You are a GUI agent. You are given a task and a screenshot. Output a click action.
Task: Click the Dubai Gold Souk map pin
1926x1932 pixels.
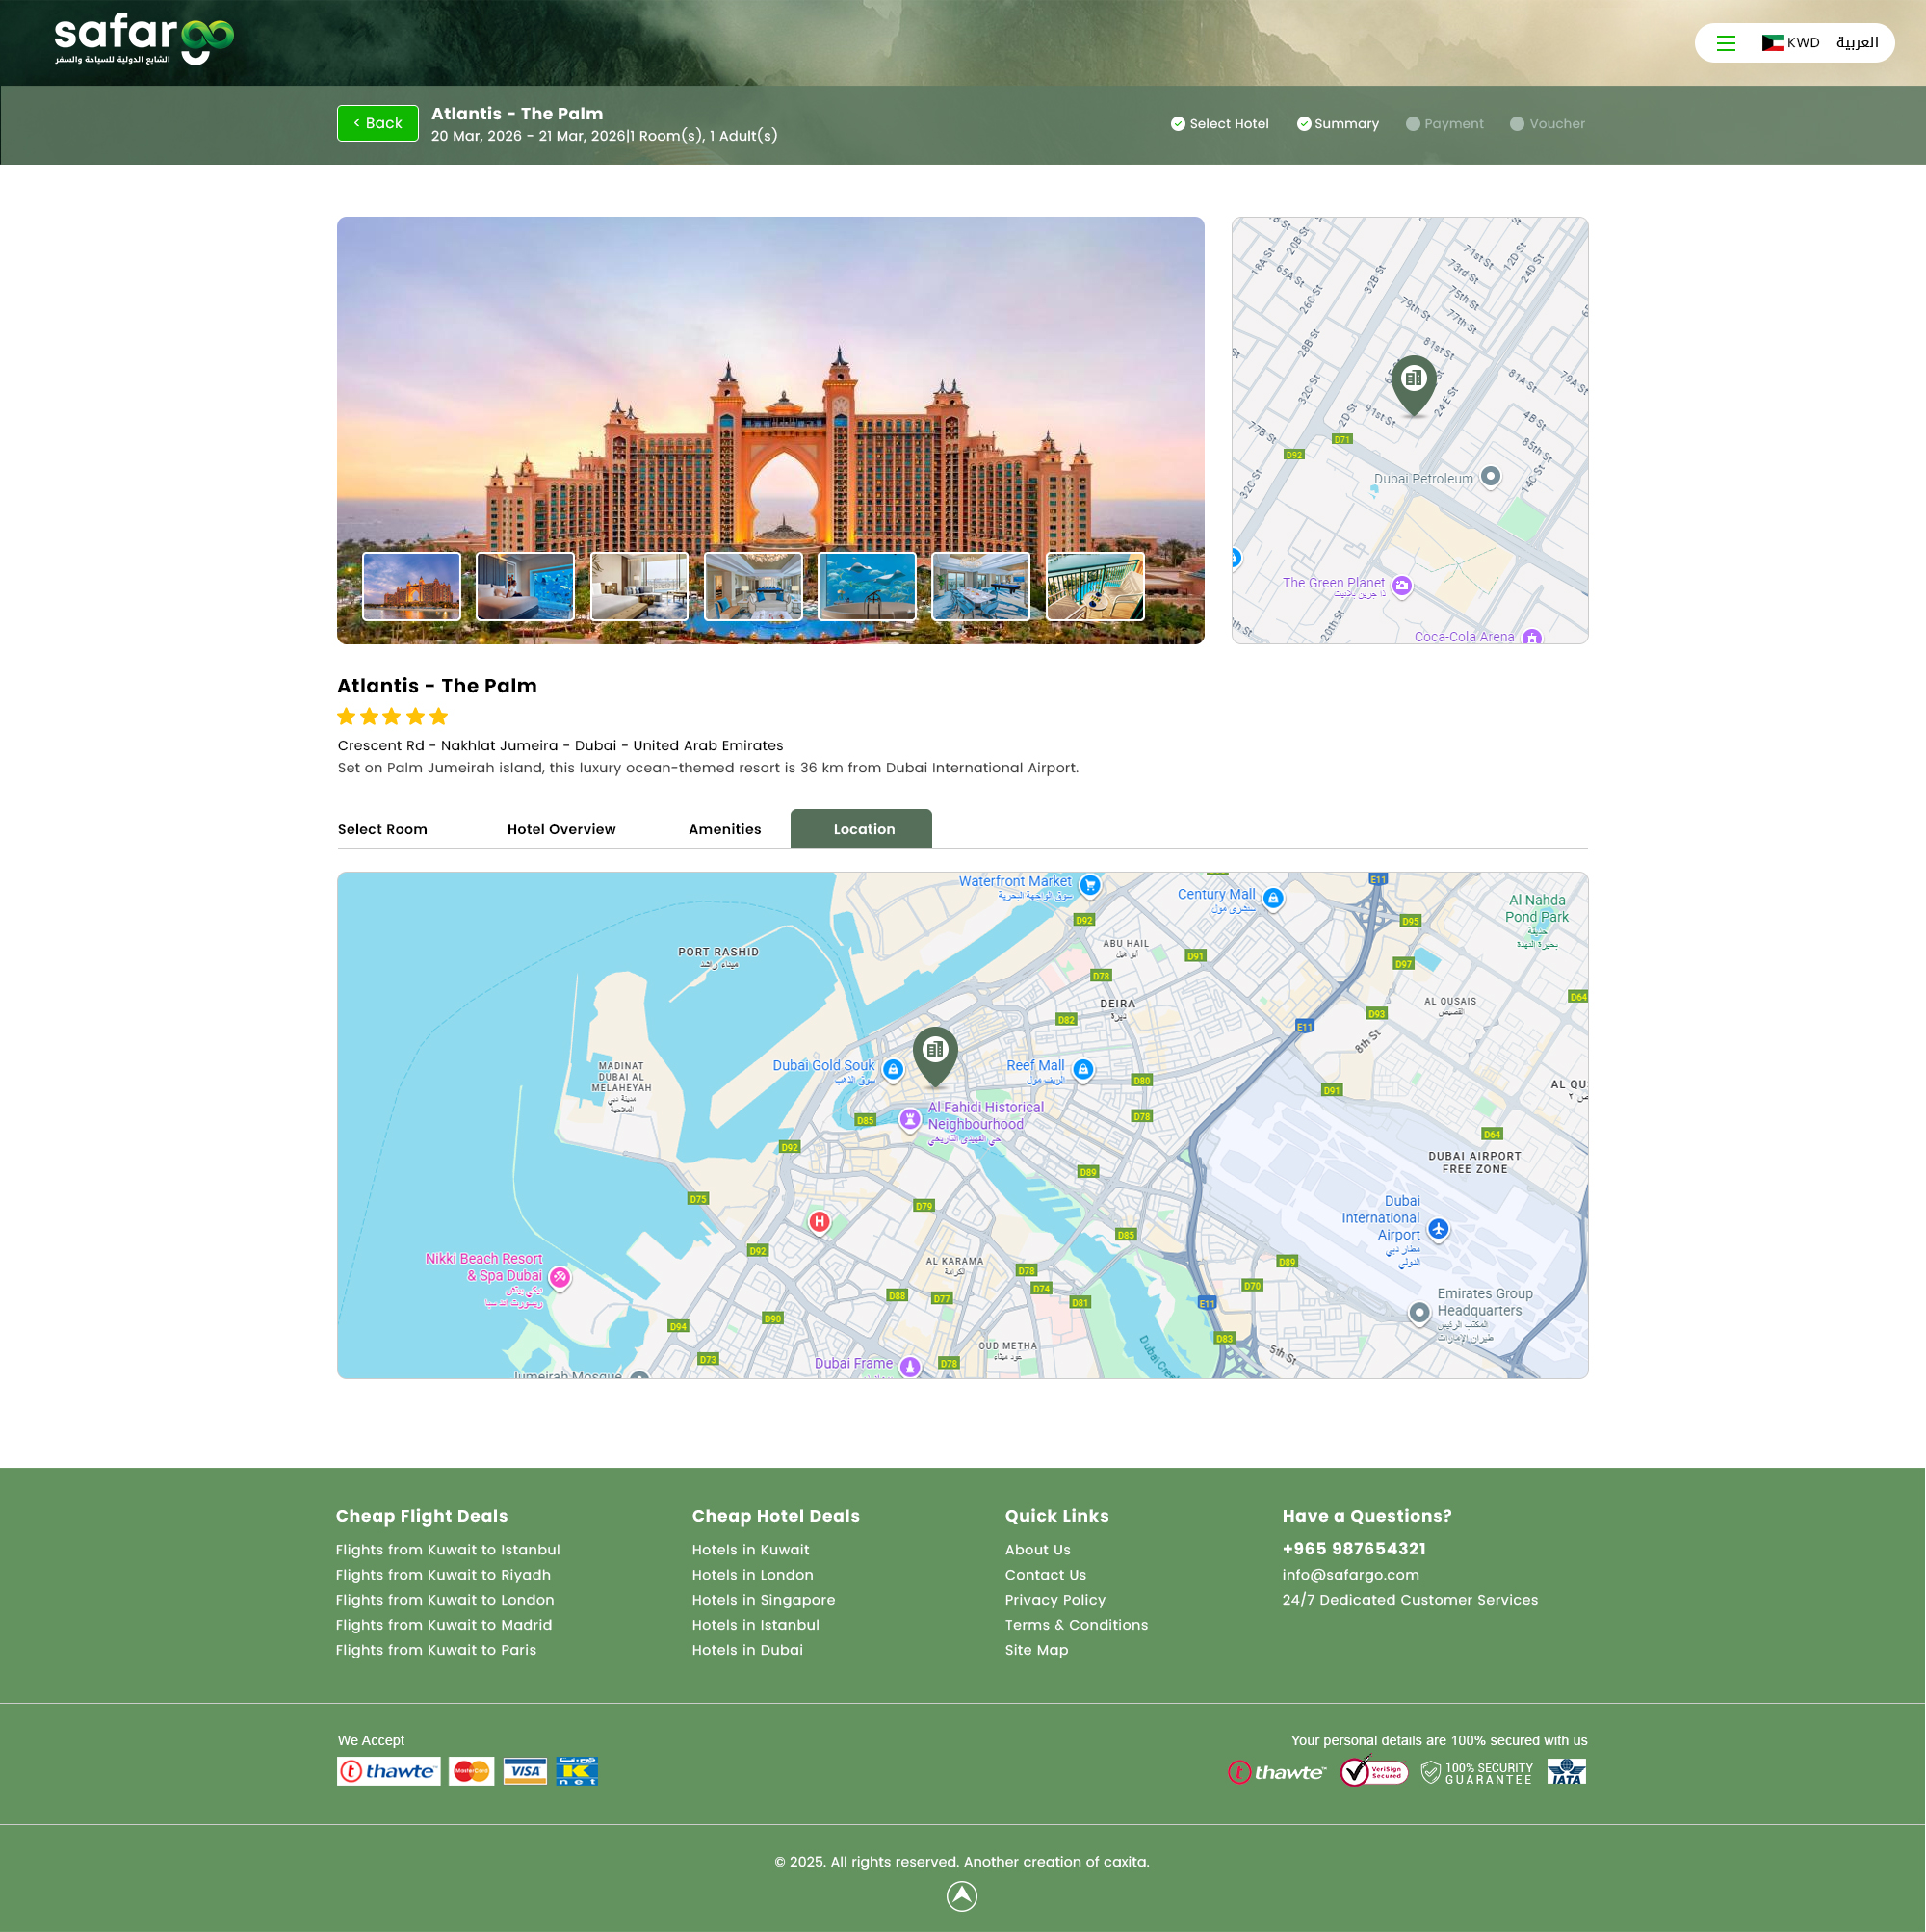pos(893,1069)
